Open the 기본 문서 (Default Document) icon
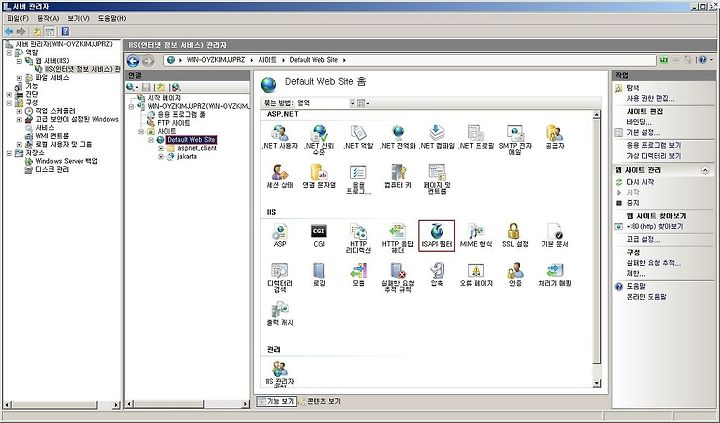 tap(555, 235)
